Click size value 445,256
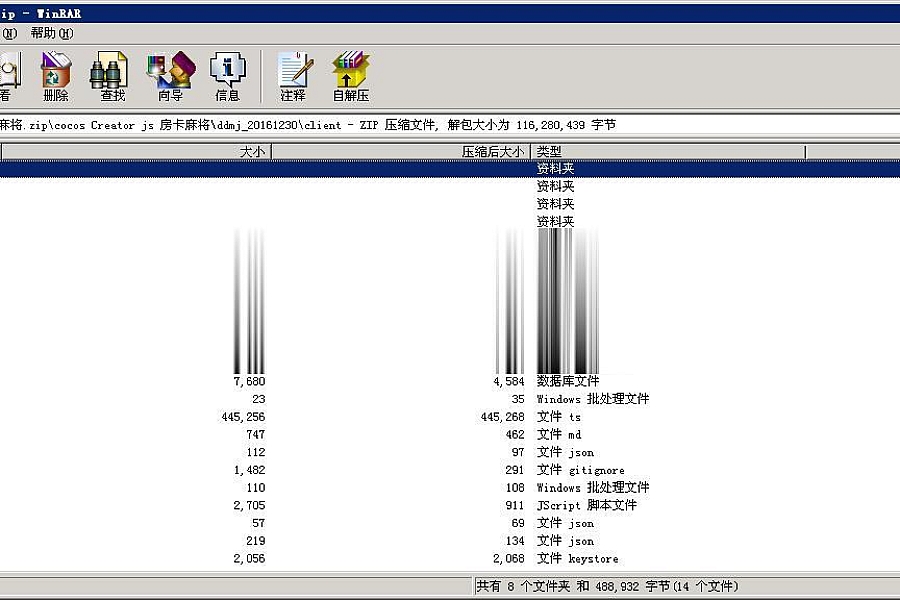The width and height of the screenshot is (900, 600). (243, 417)
